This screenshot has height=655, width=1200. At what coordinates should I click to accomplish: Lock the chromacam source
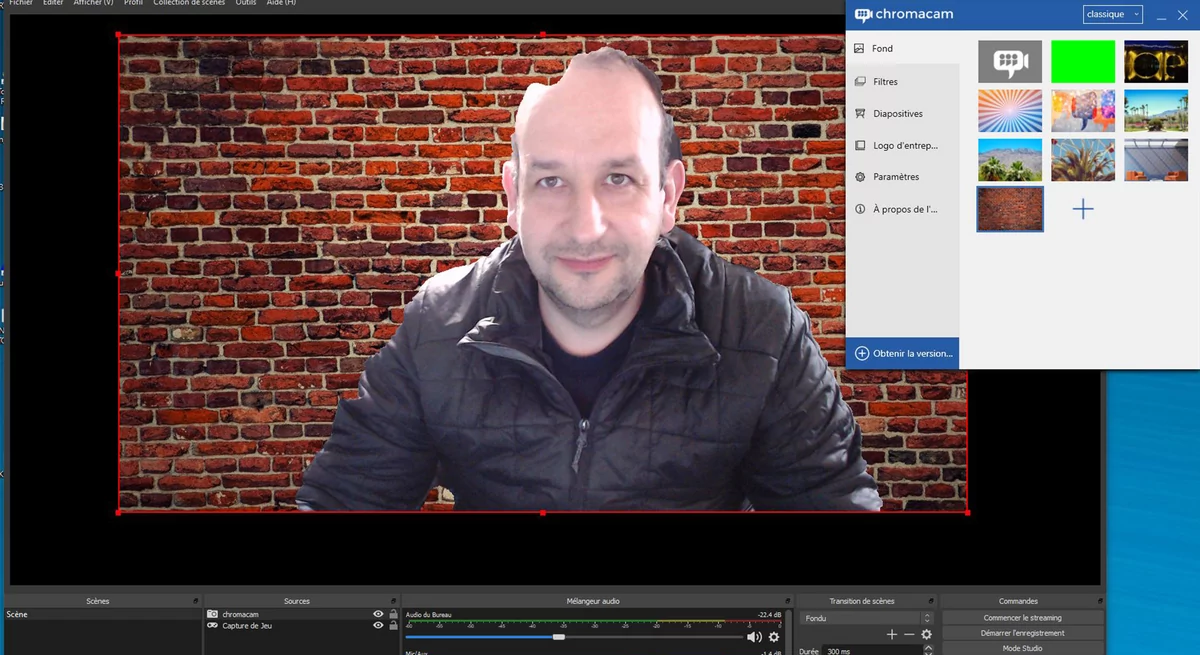pyautogui.click(x=393, y=614)
